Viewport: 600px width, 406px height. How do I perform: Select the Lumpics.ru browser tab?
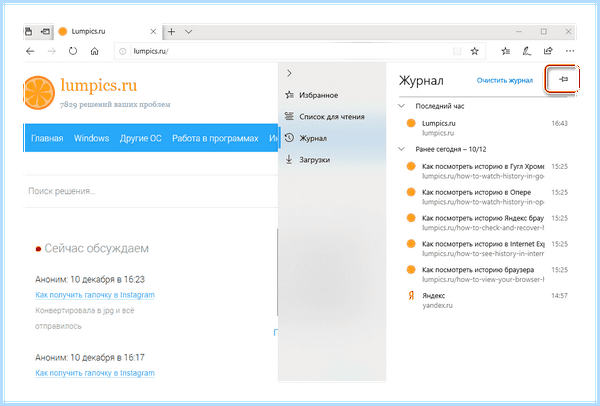pyautogui.click(x=108, y=31)
